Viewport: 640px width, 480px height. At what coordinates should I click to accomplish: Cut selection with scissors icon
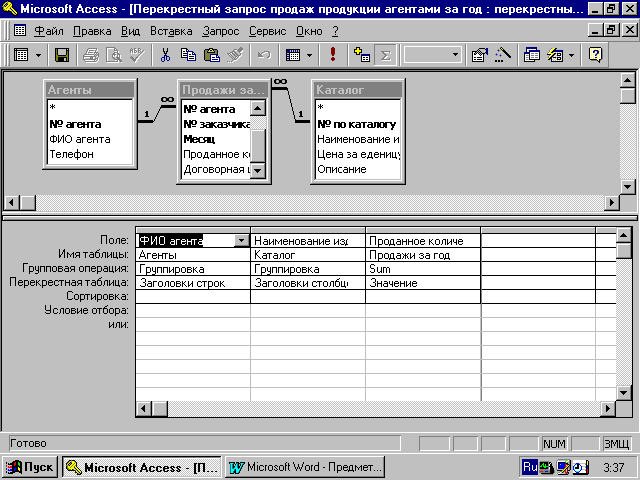[165, 55]
